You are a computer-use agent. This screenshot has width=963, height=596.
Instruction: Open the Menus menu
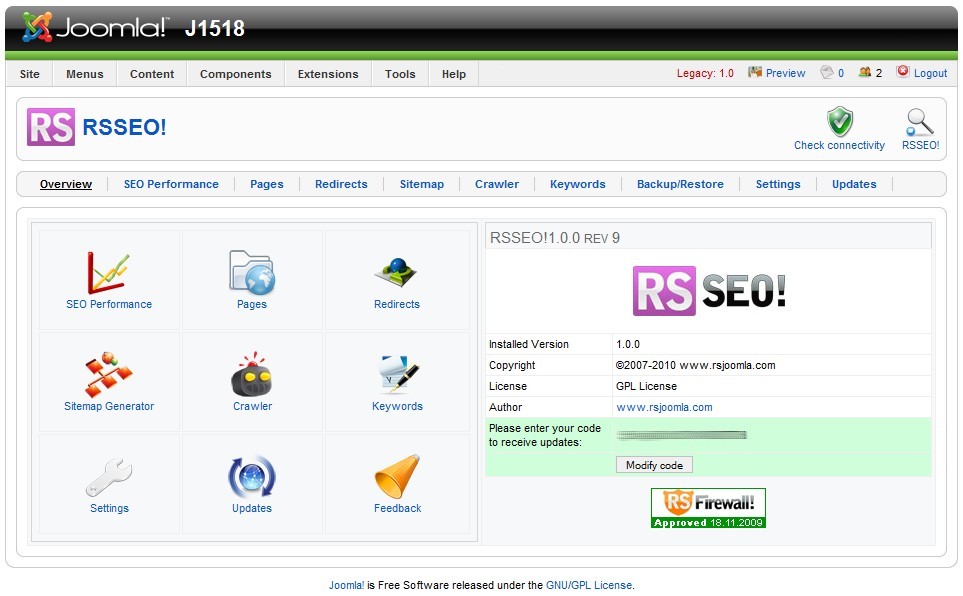pos(85,74)
